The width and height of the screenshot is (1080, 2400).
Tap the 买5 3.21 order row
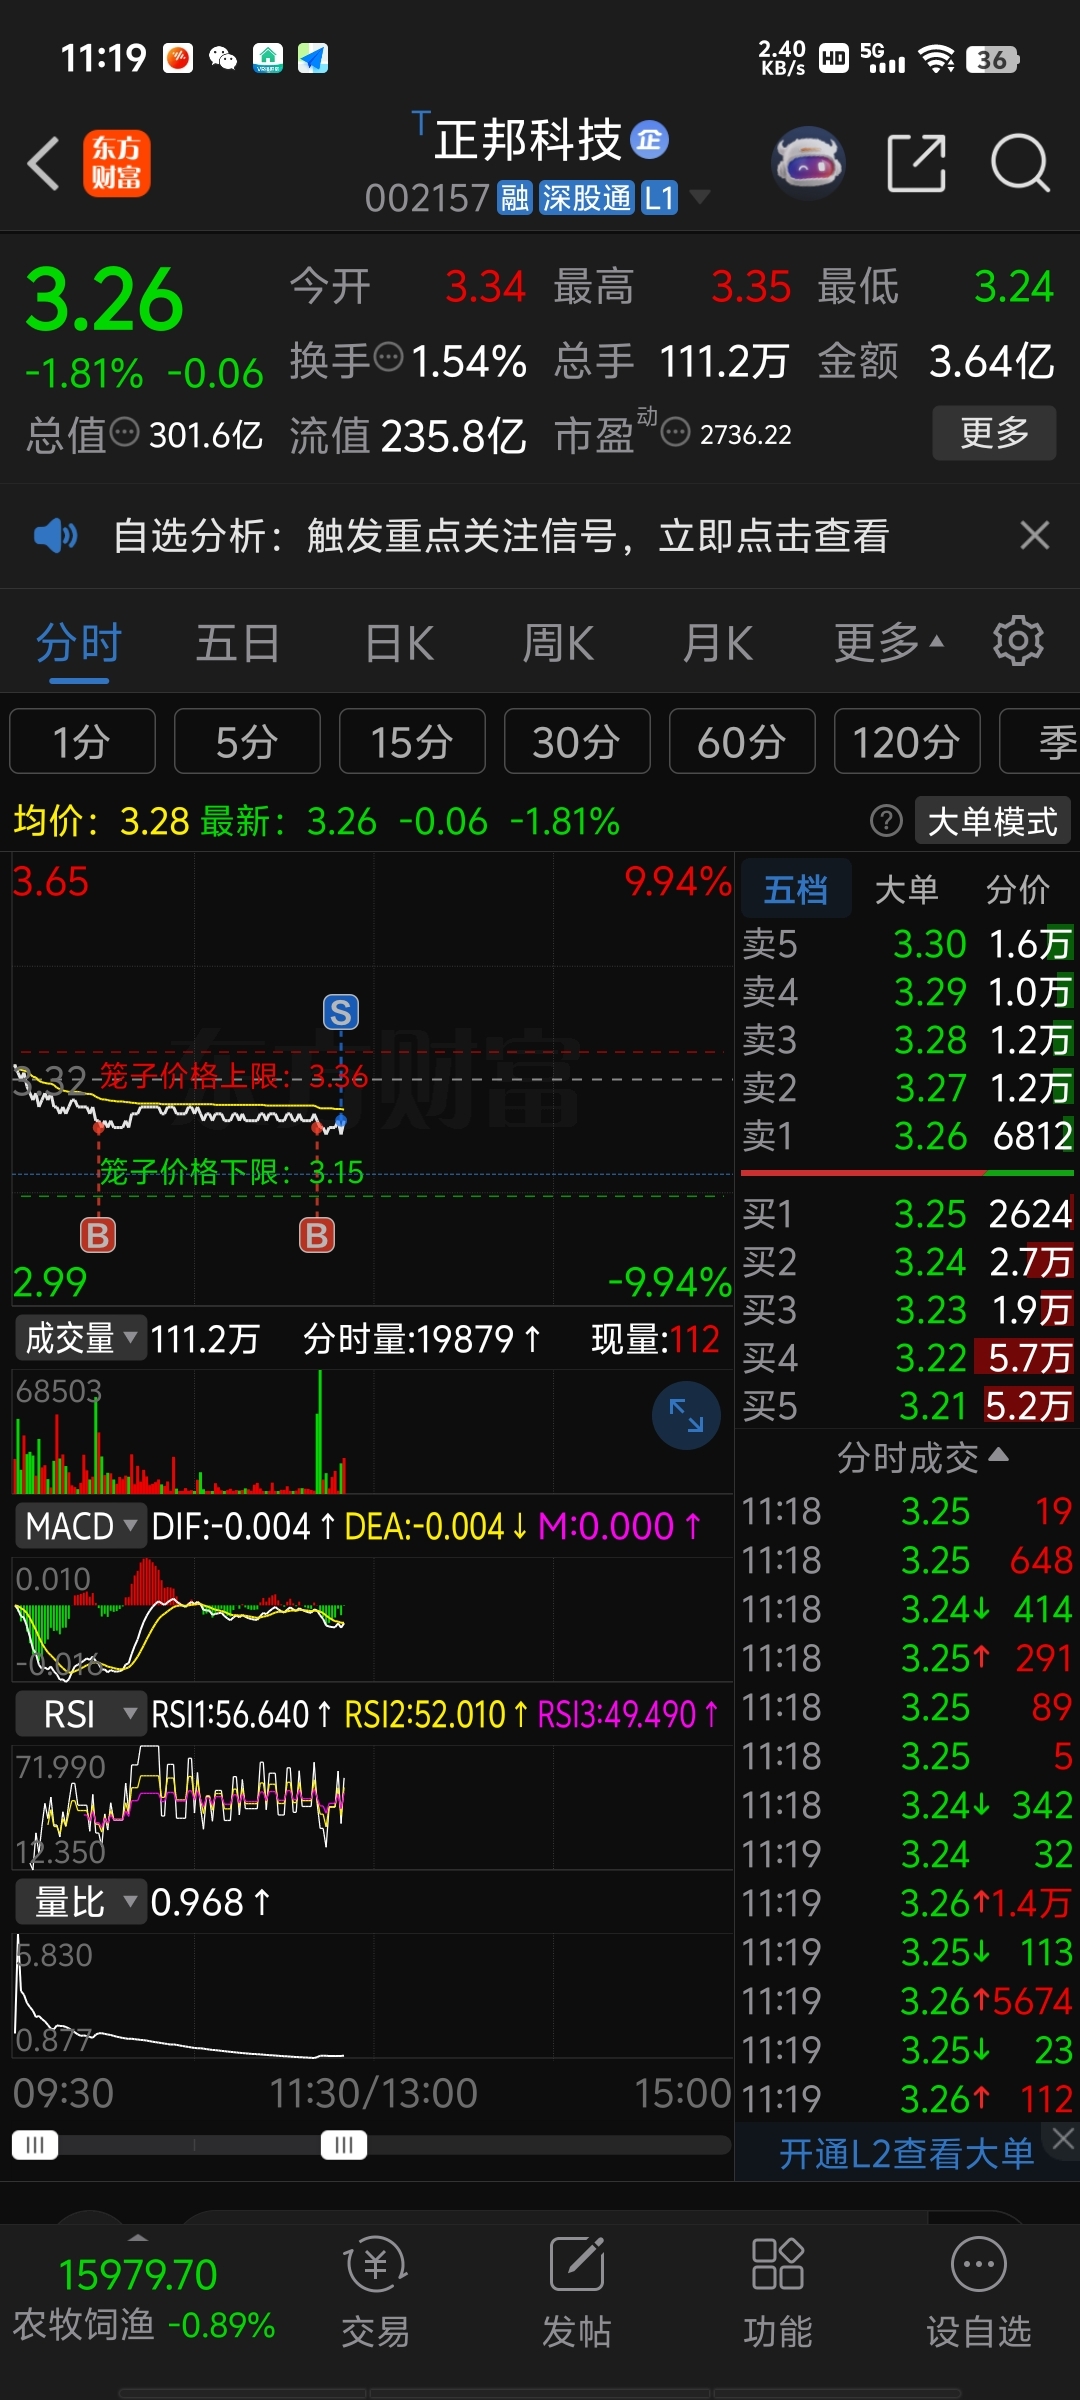pyautogui.click(x=907, y=1406)
